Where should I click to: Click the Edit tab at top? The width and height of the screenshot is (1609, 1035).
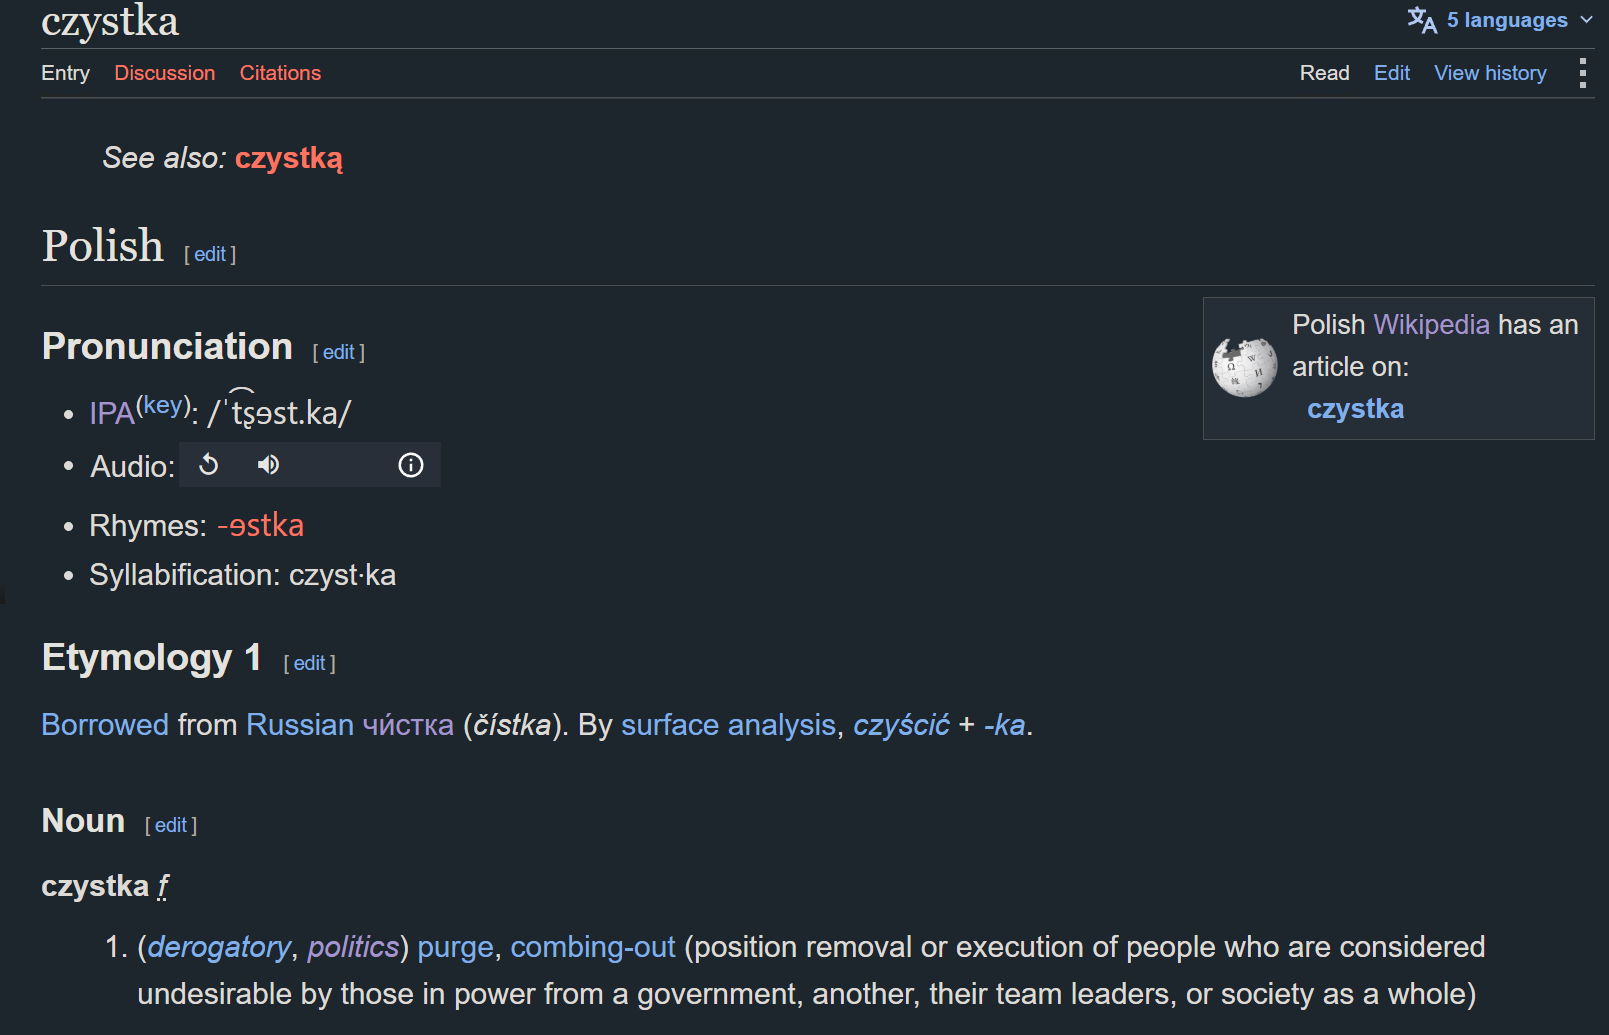[1392, 73]
